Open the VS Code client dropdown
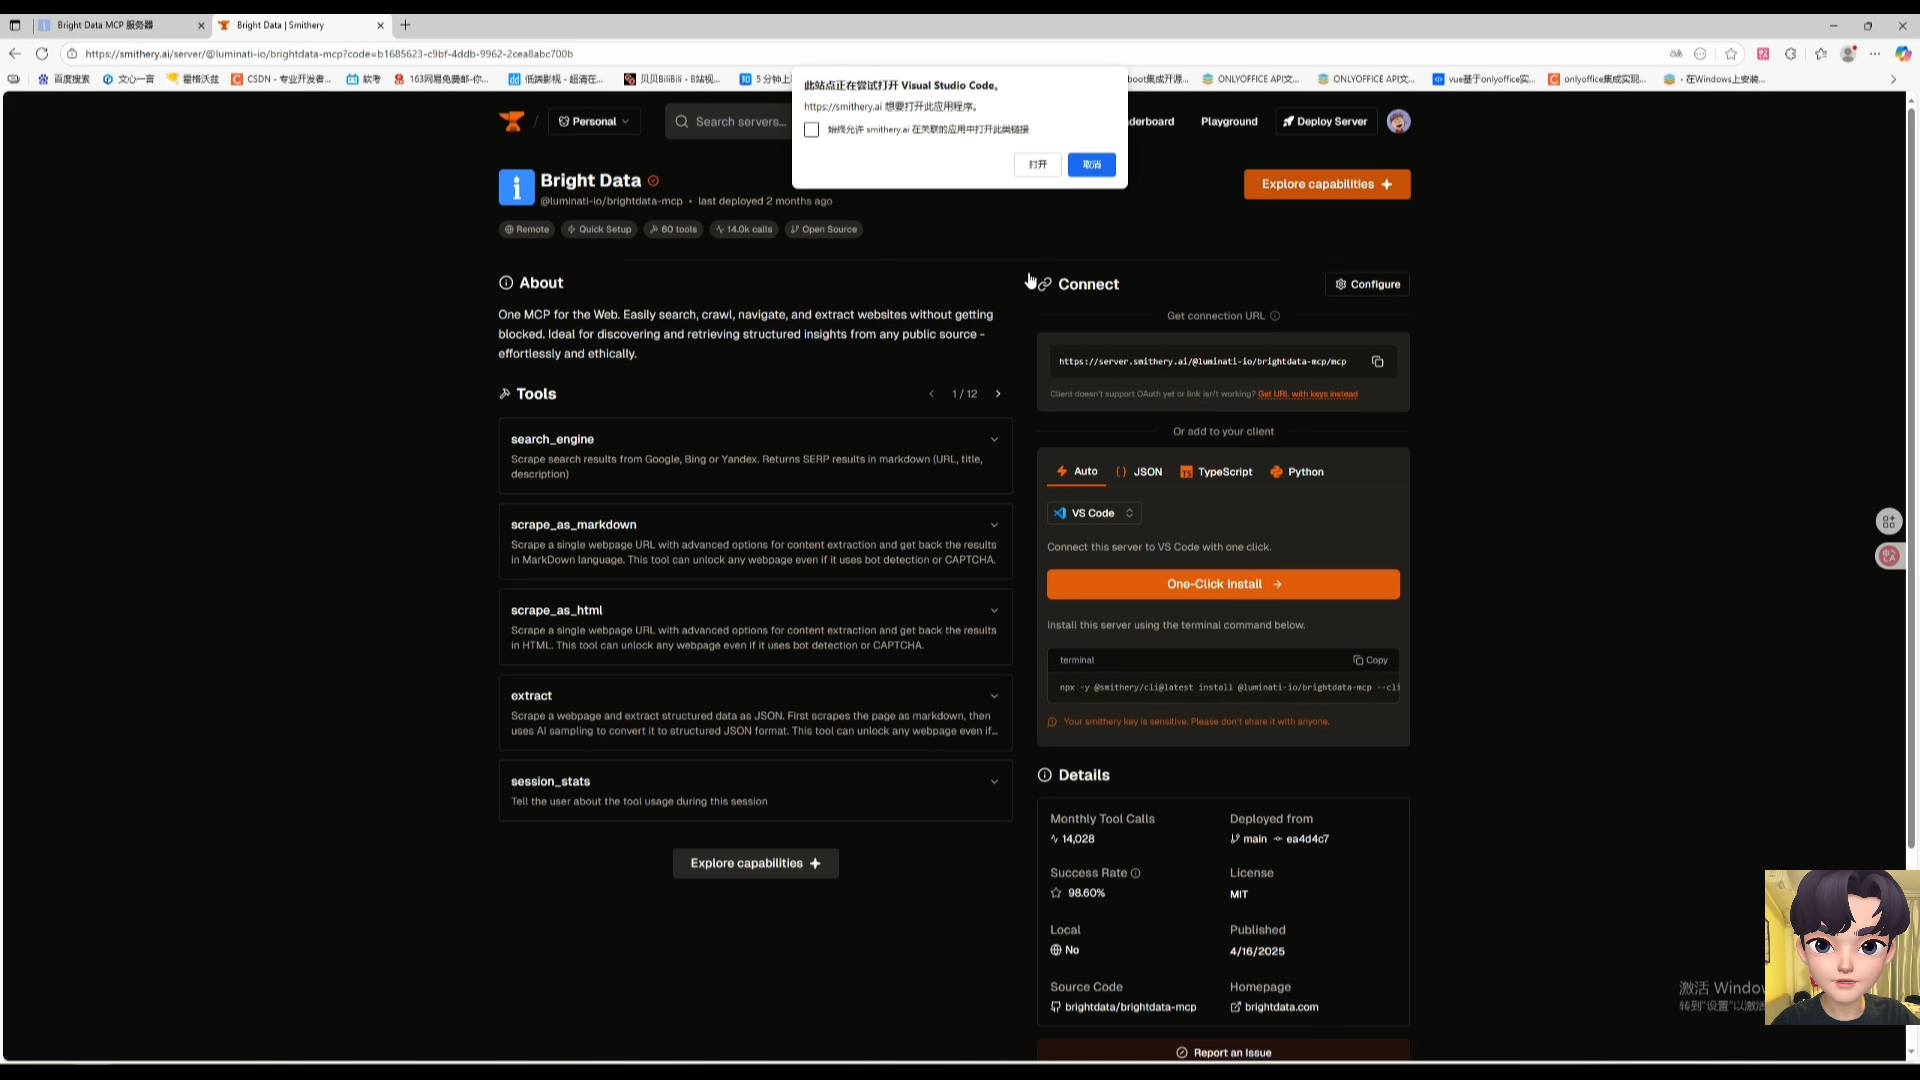This screenshot has height=1080, width=1920. click(x=1094, y=513)
